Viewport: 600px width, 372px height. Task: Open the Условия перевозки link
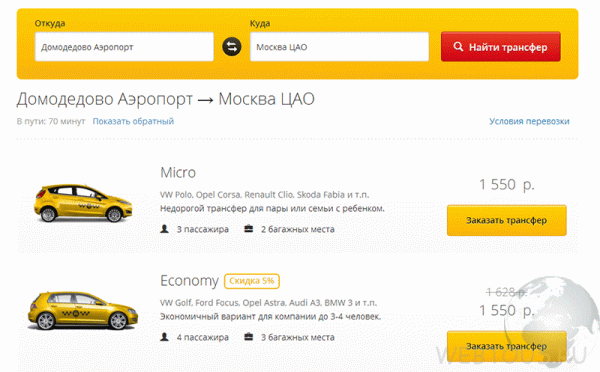pos(529,121)
